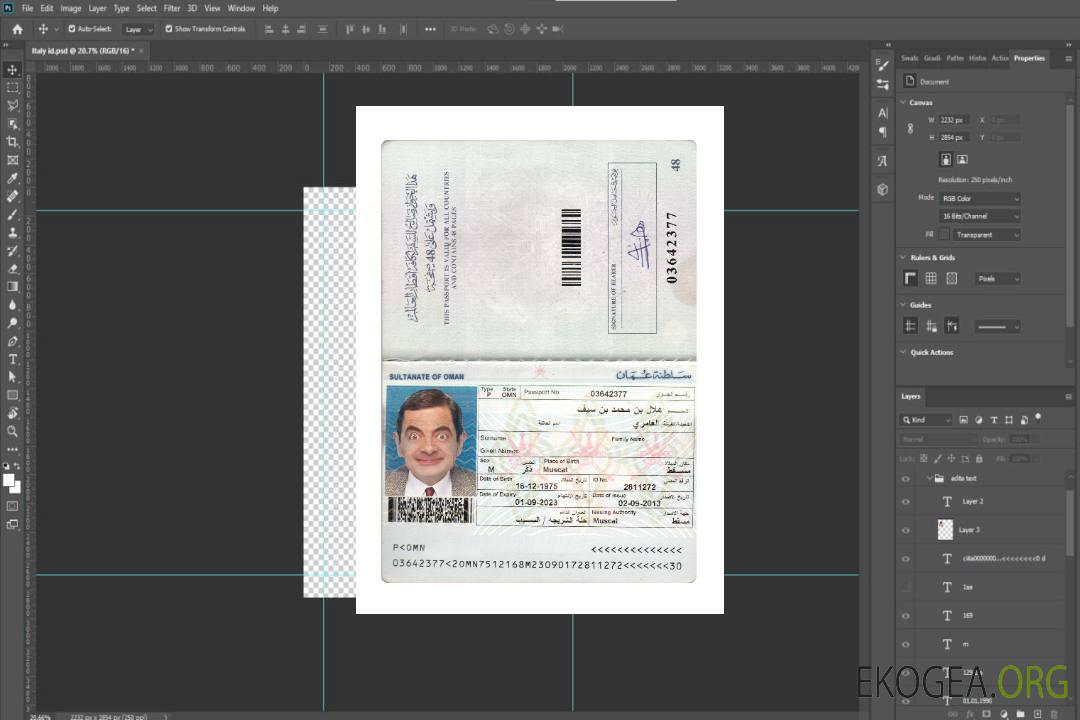Filter layers by type layers icon
Screen dimensions: 1080x720
click(994, 420)
